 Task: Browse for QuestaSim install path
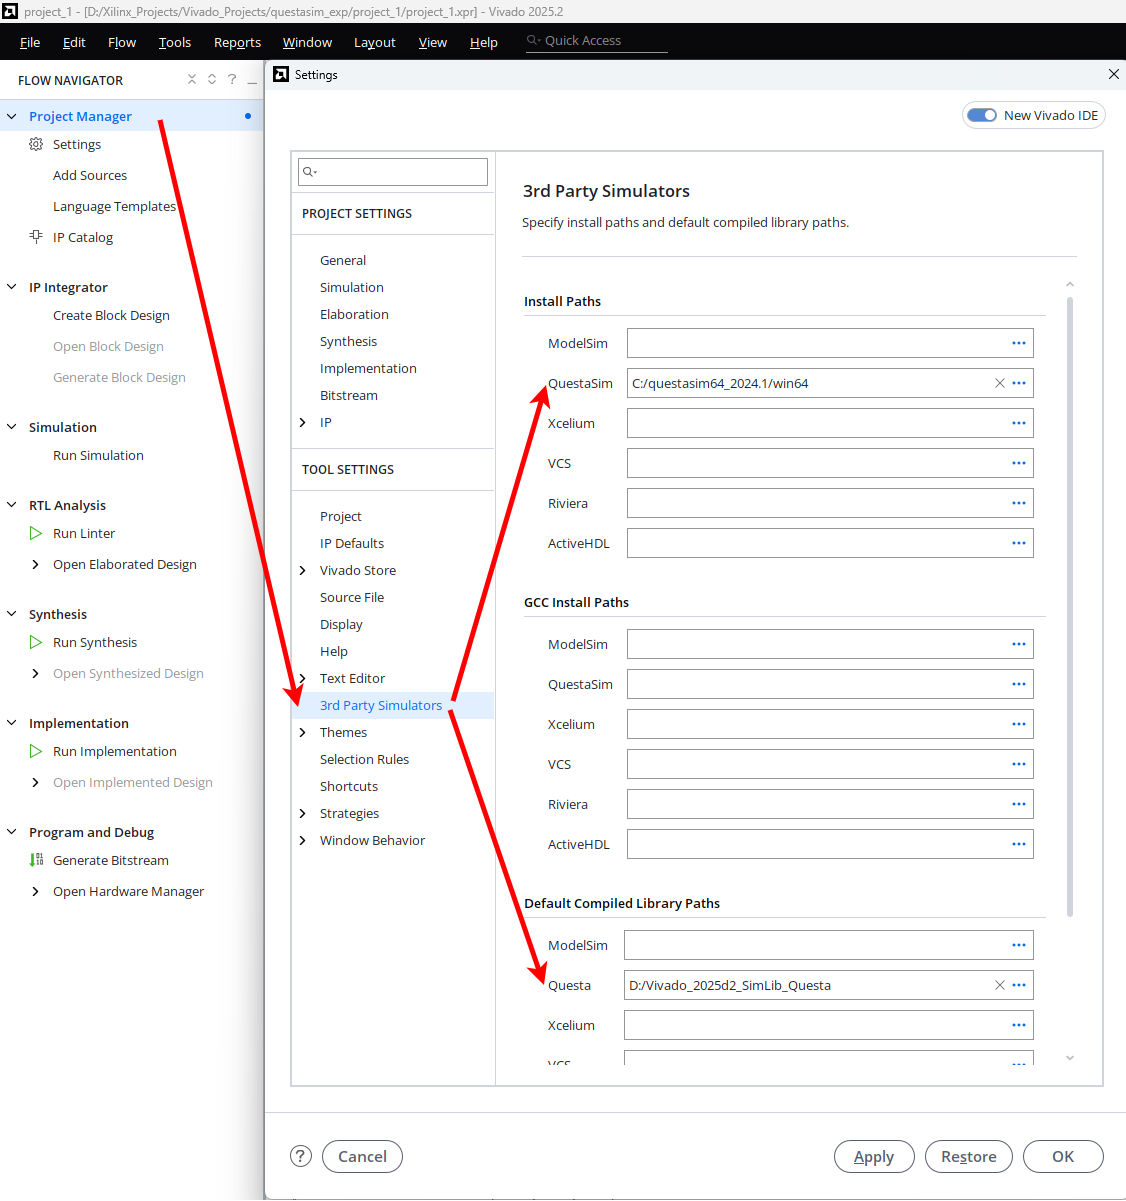(1019, 383)
